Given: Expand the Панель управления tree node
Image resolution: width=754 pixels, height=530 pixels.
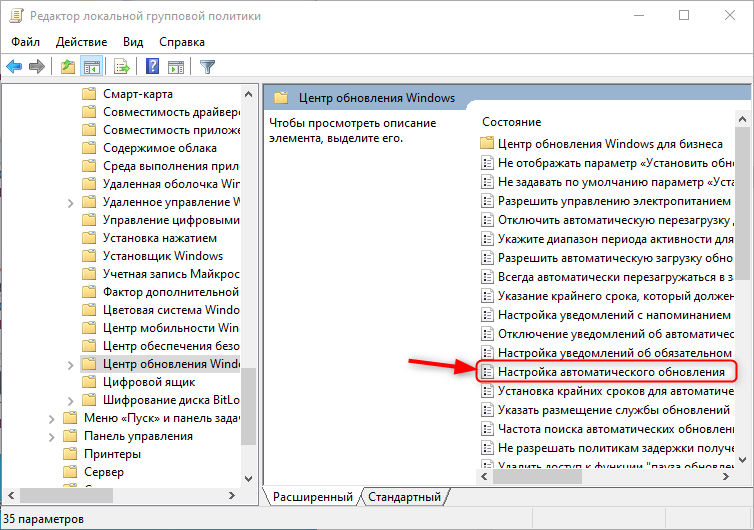Looking at the screenshot, I should pos(51,437).
